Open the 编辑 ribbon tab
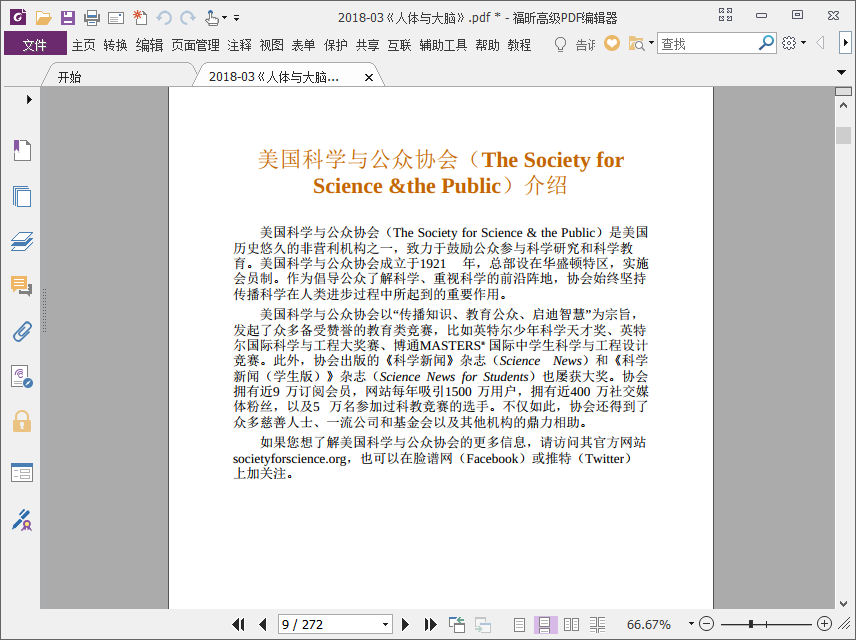Viewport: 856px width, 640px height. 149,45
